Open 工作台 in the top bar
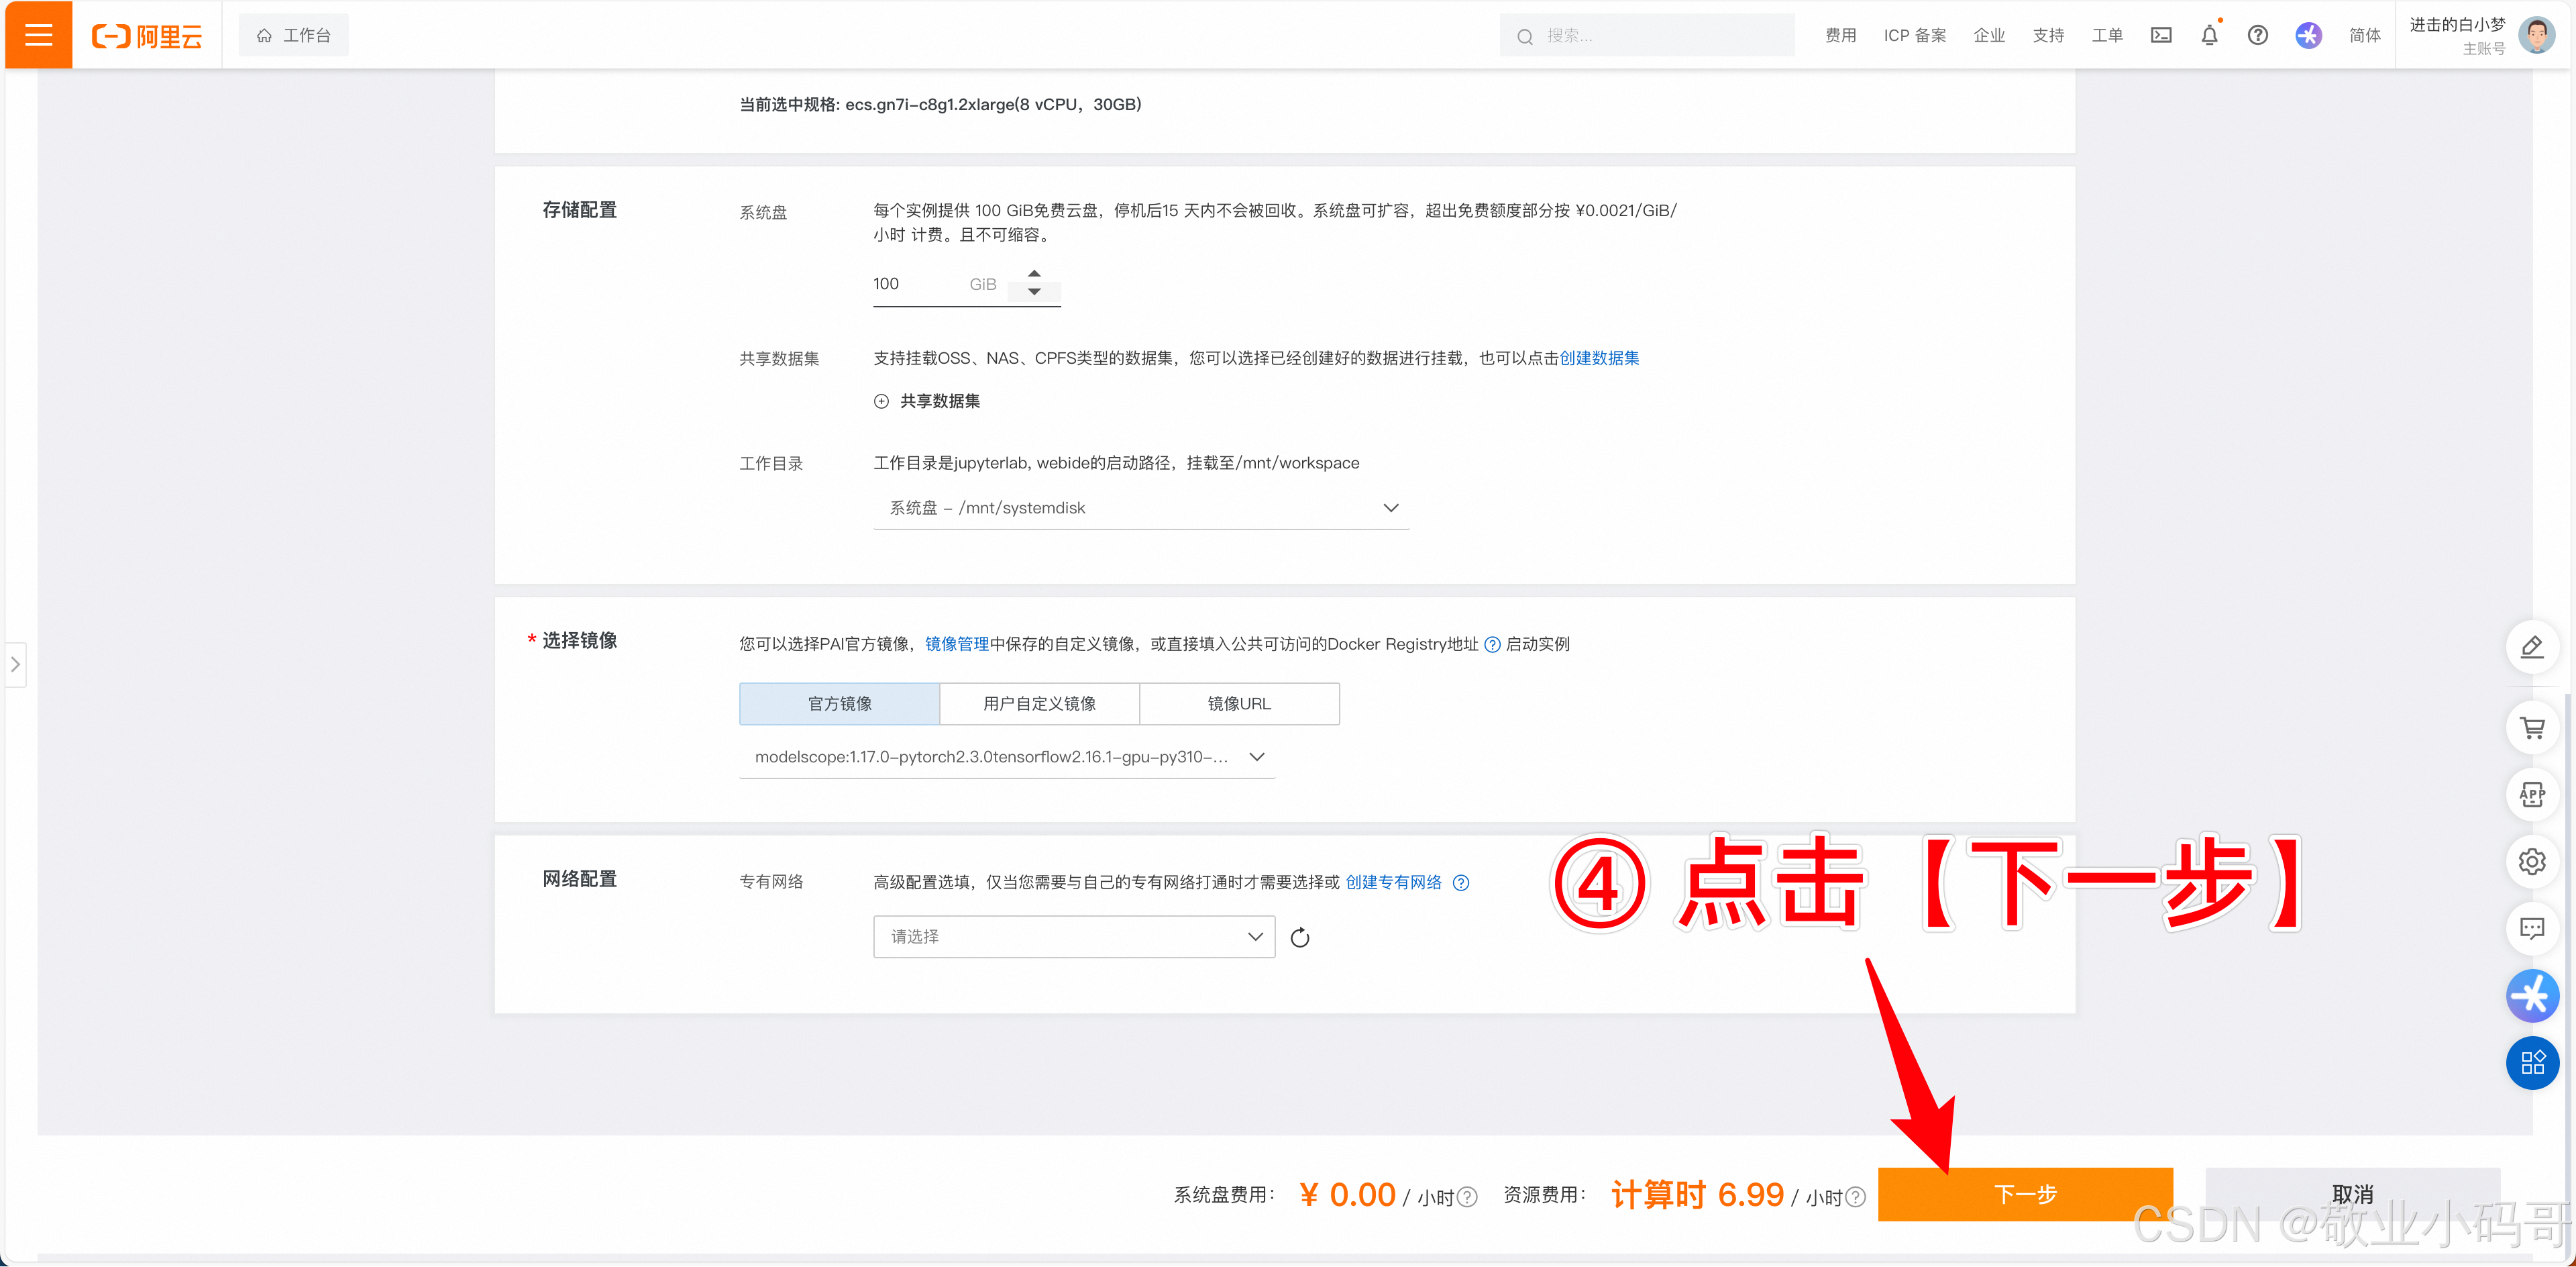 point(293,34)
